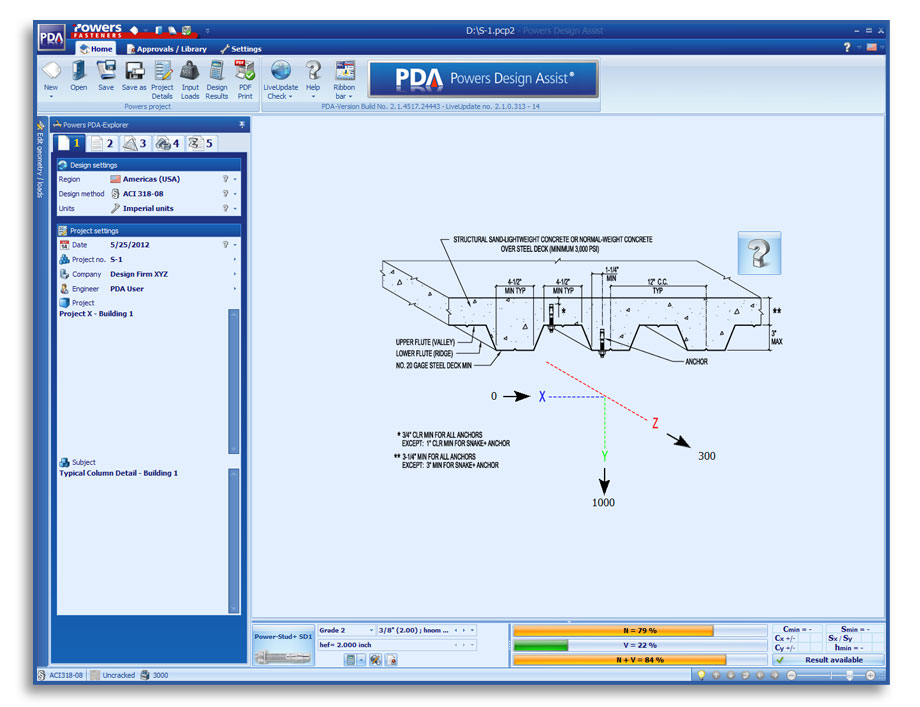Open a project file with Open icon
The height and width of the screenshot is (707, 920).
tap(79, 72)
